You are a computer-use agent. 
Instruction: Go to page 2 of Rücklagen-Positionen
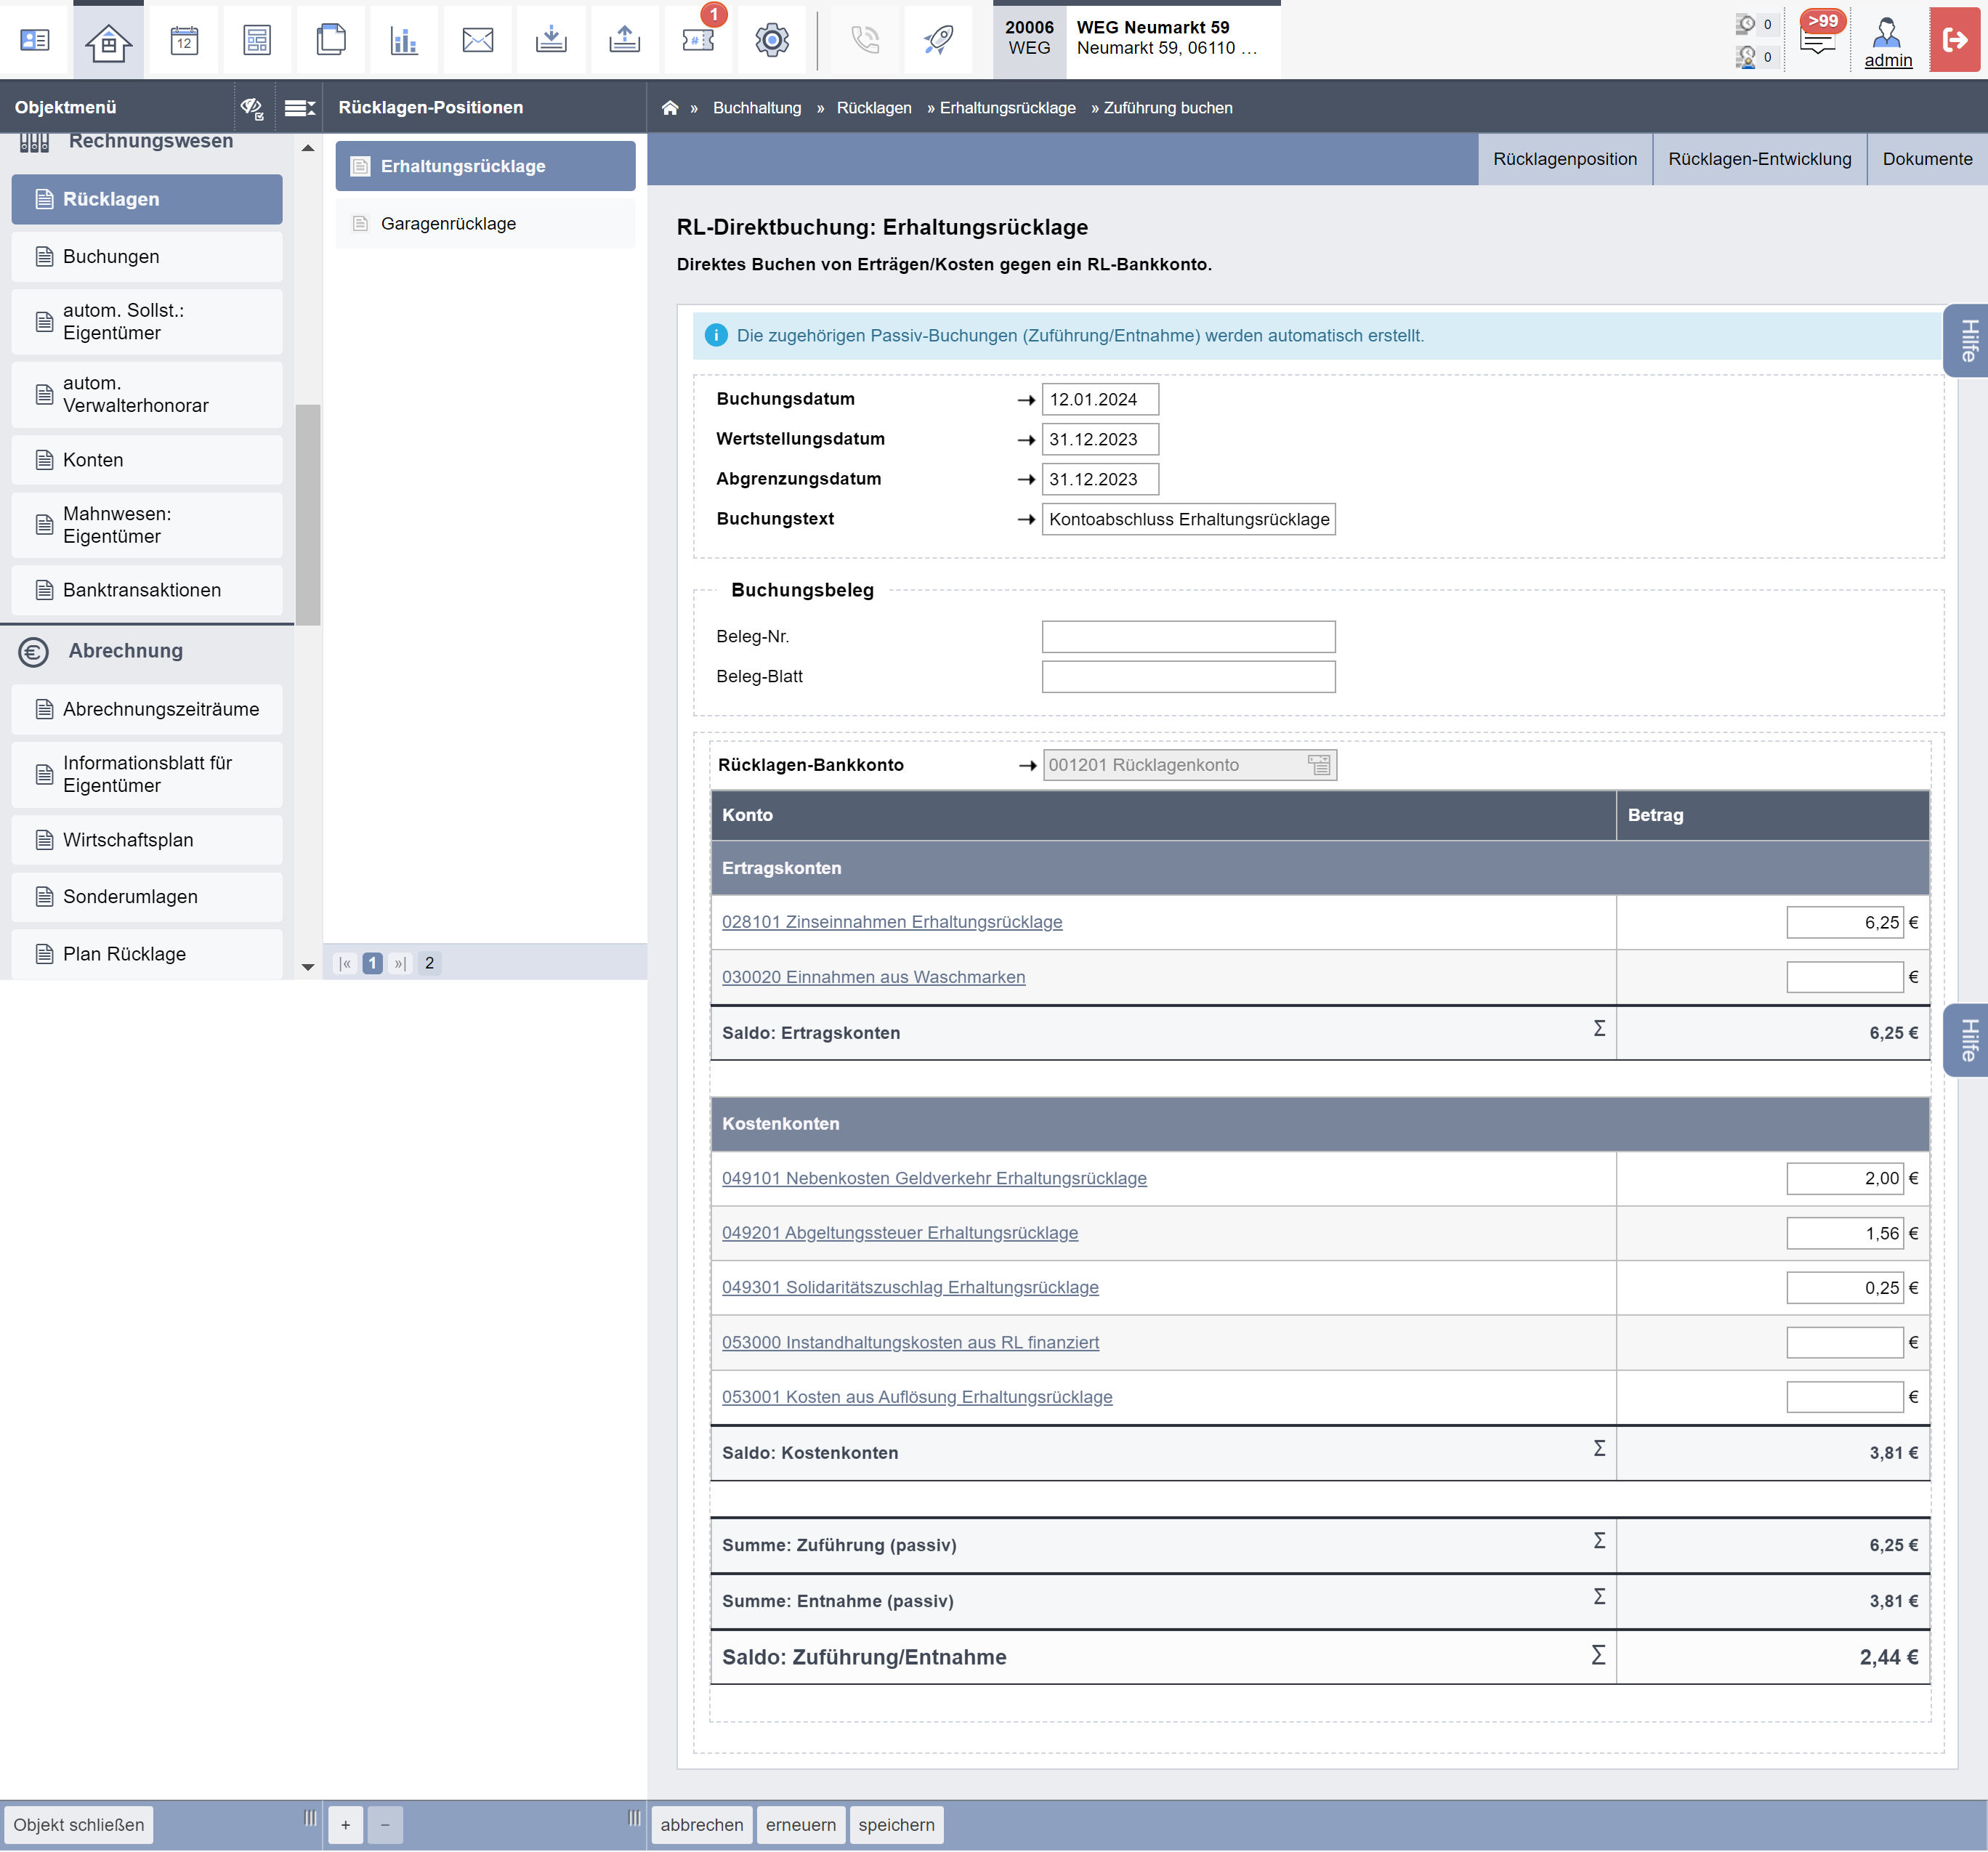tap(429, 963)
